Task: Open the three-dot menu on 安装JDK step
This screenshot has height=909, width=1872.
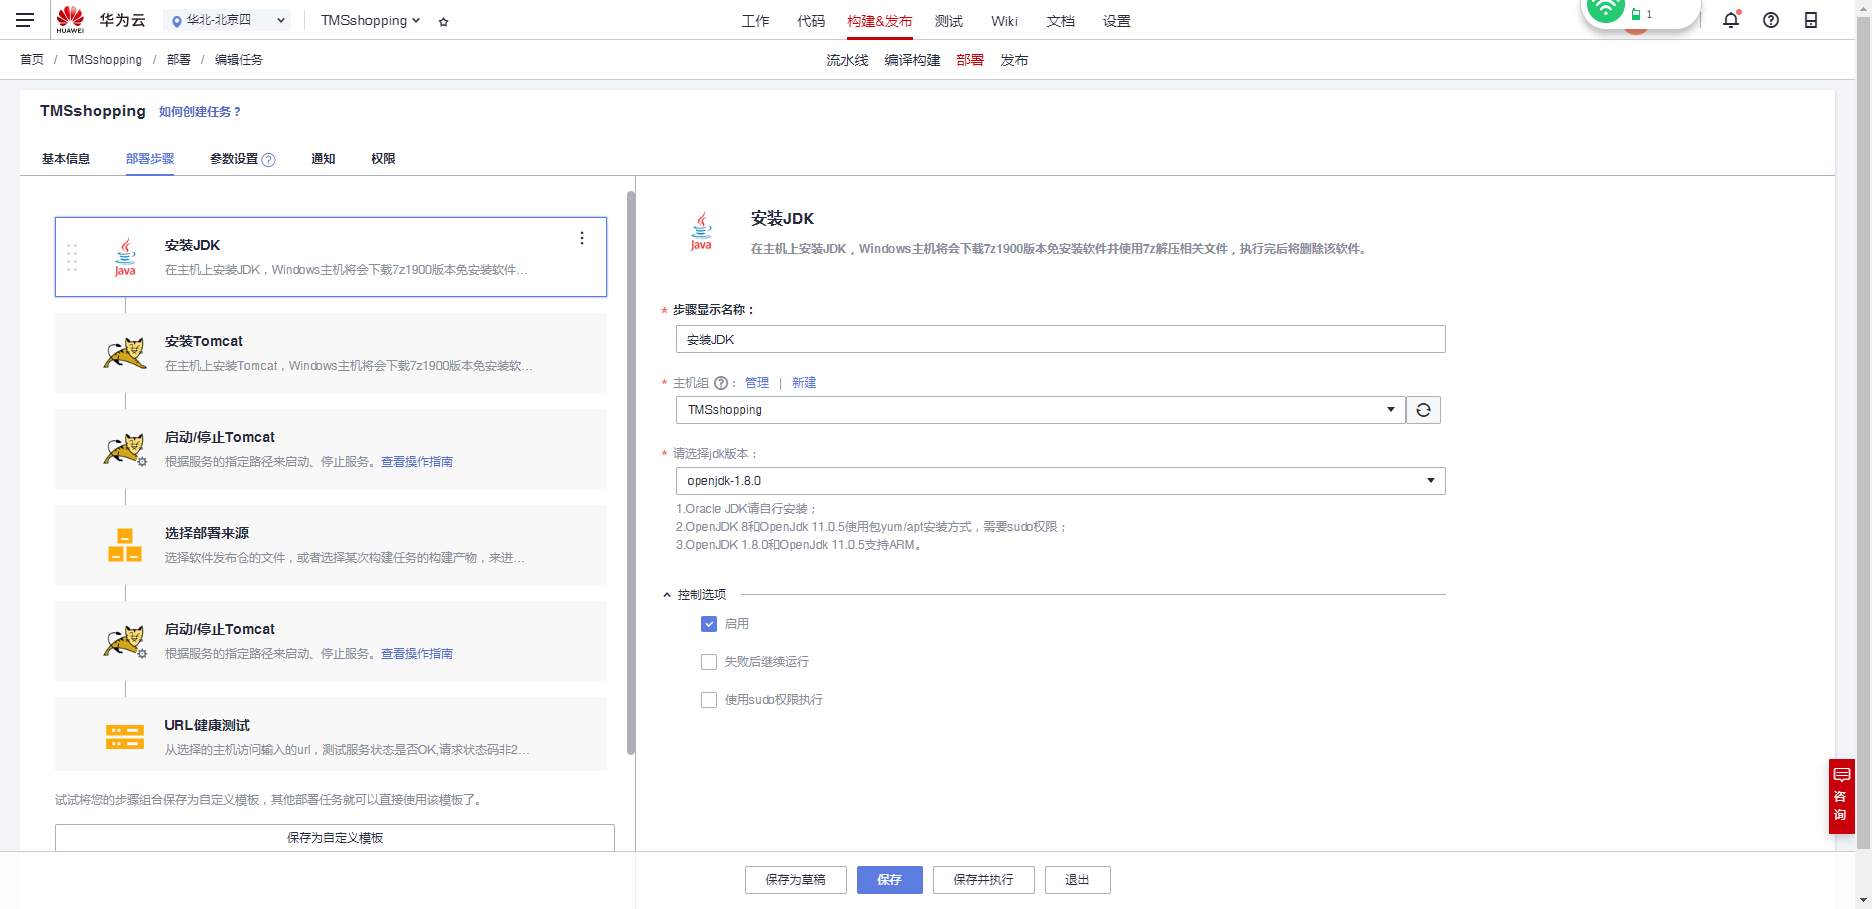Action: (582, 238)
